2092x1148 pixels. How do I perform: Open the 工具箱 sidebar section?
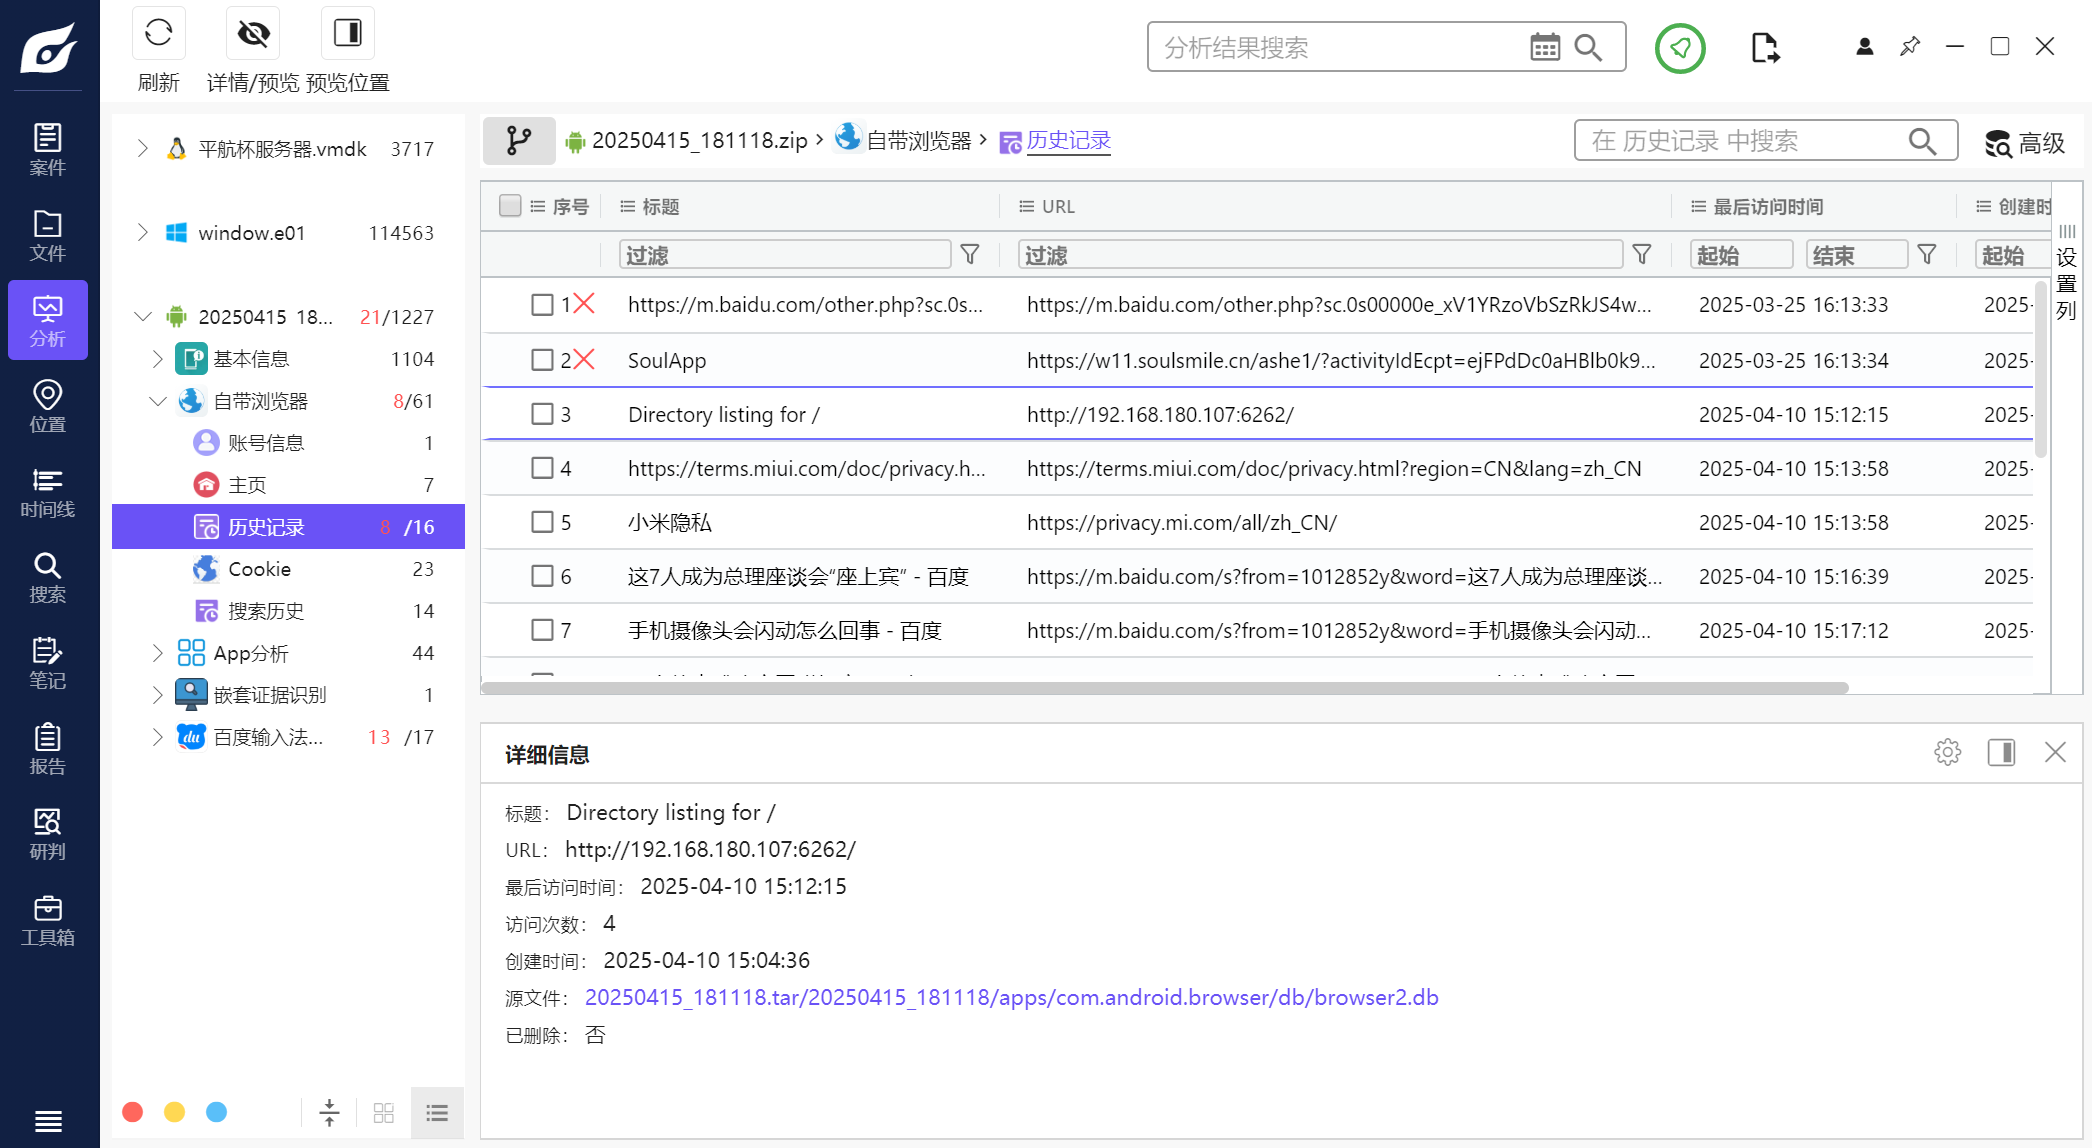(x=48, y=920)
